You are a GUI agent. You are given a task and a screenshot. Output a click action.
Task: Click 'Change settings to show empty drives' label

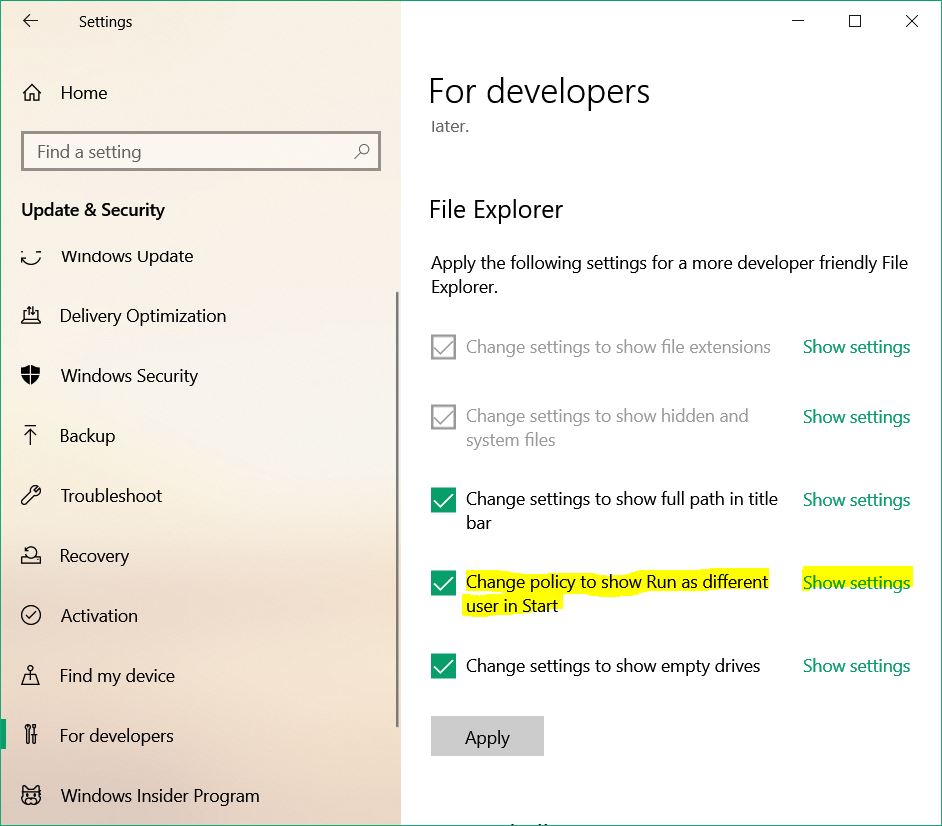tap(613, 666)
